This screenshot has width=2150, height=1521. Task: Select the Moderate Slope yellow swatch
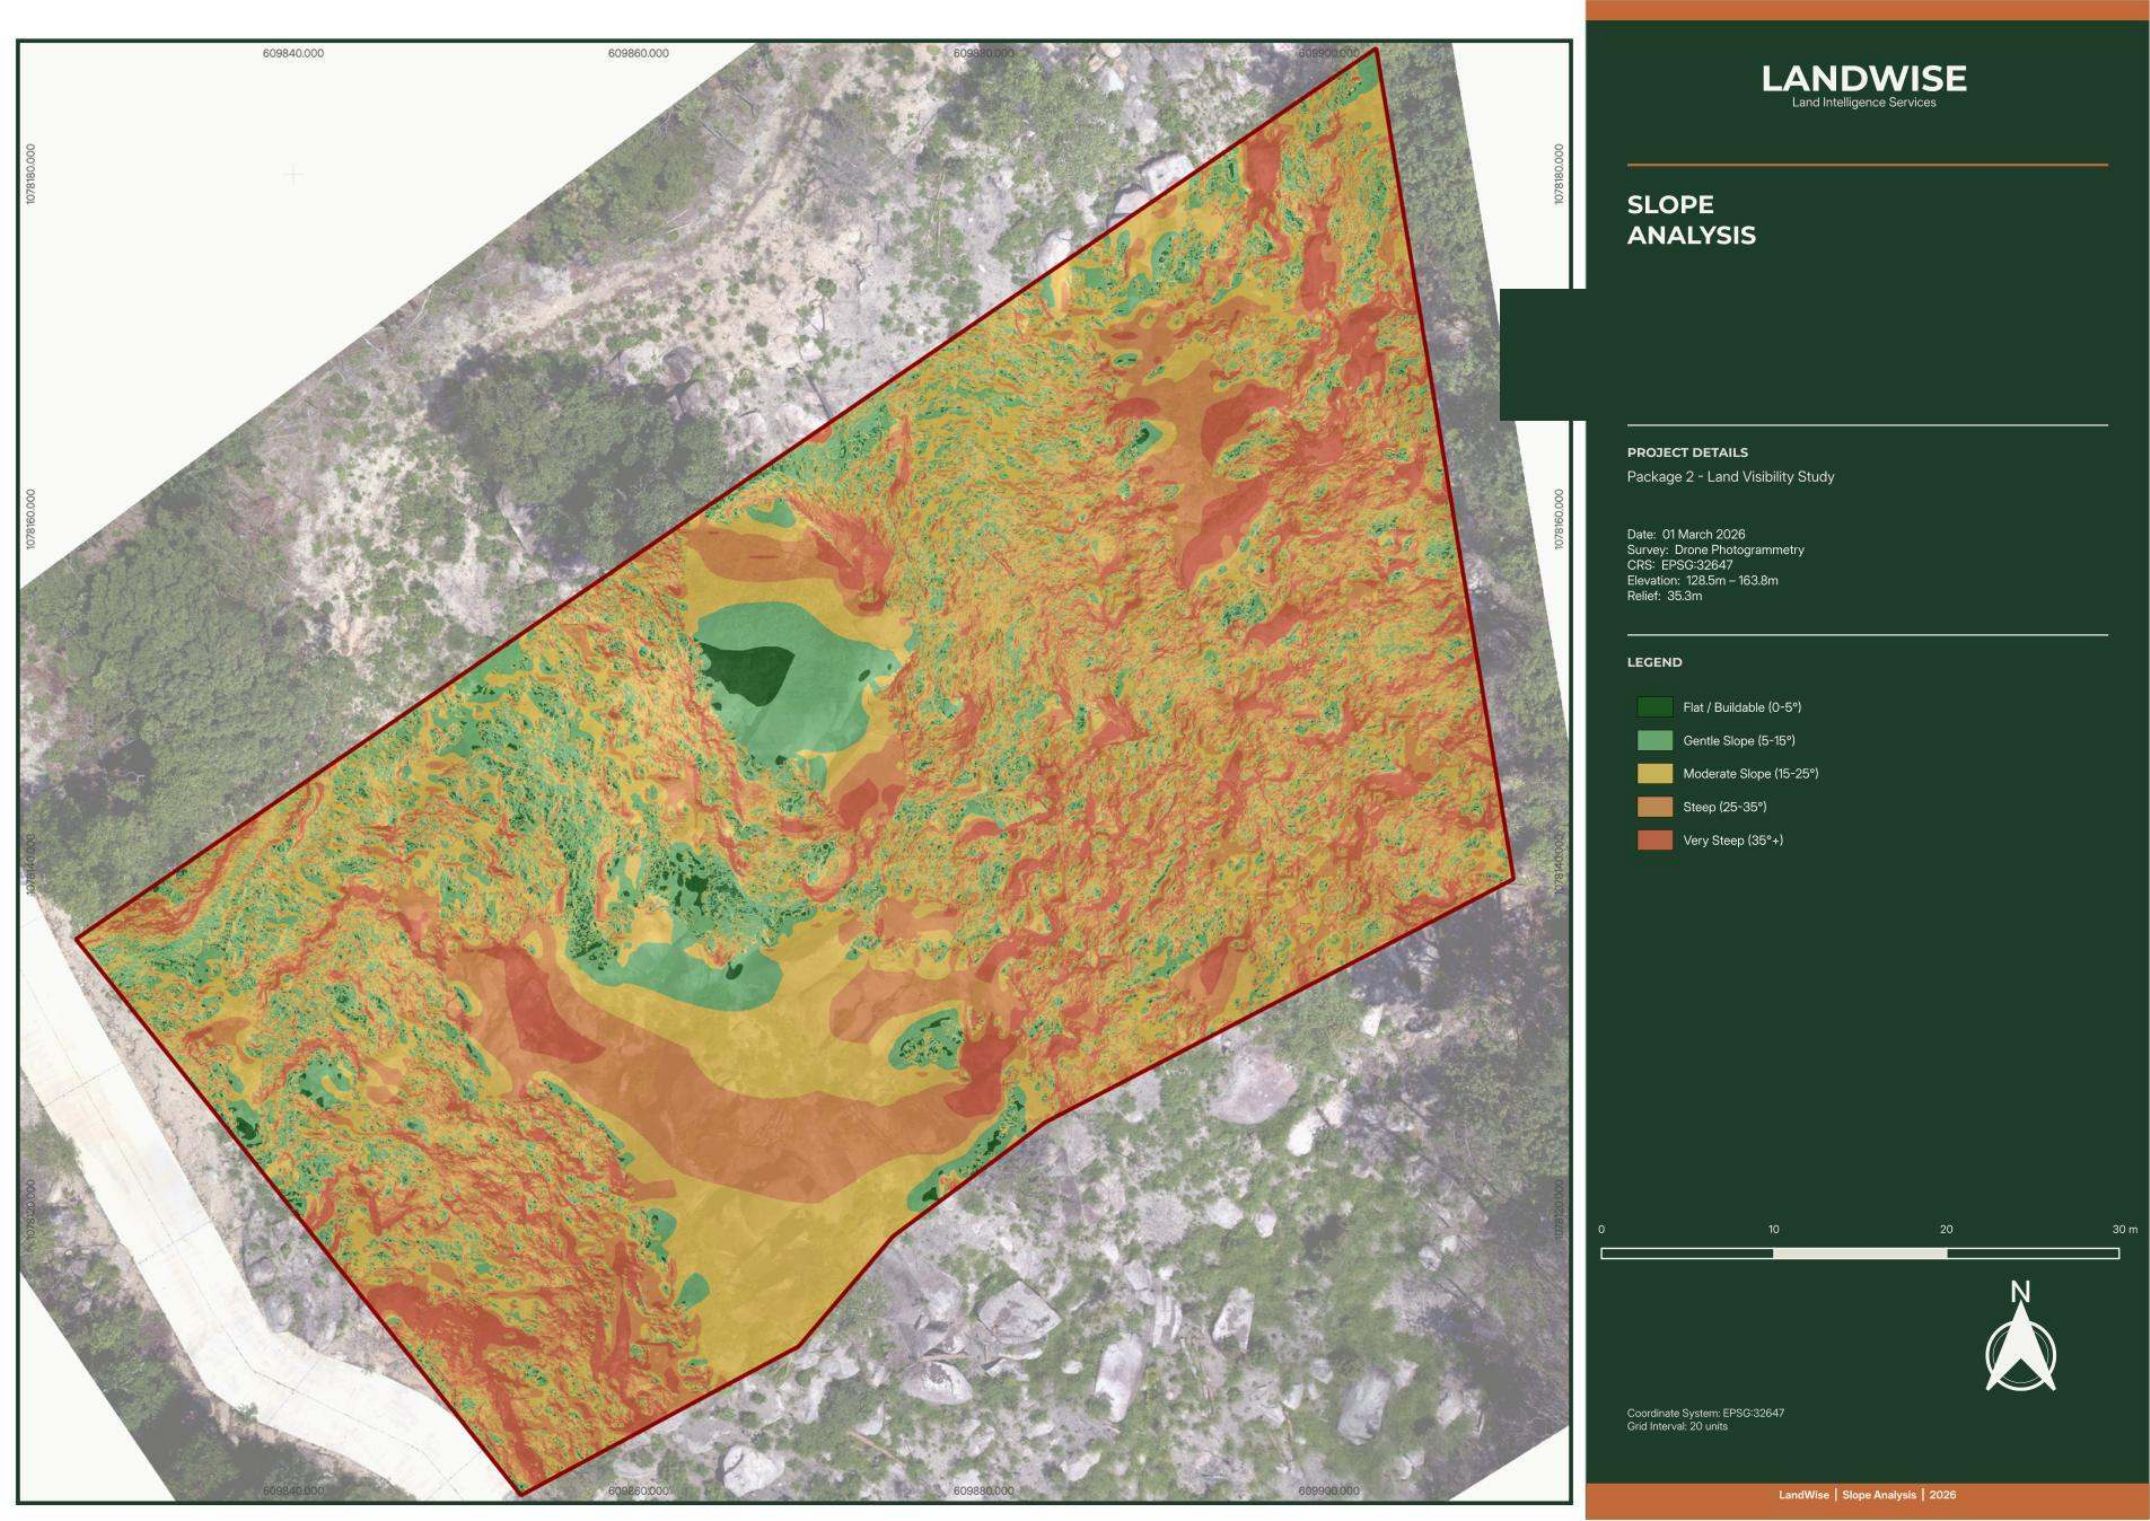(1654, 774)
